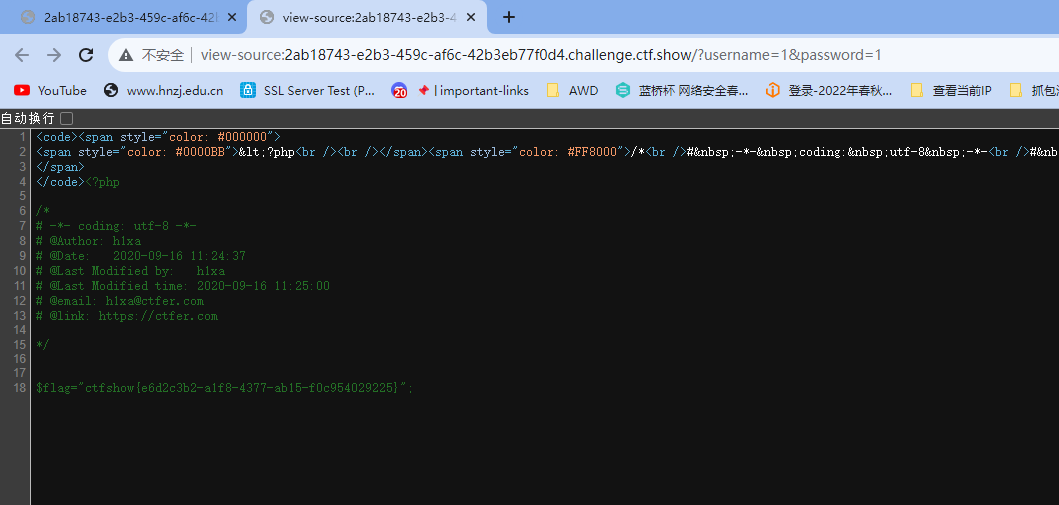Open the 查看当前IP bookmark folder

951,90
